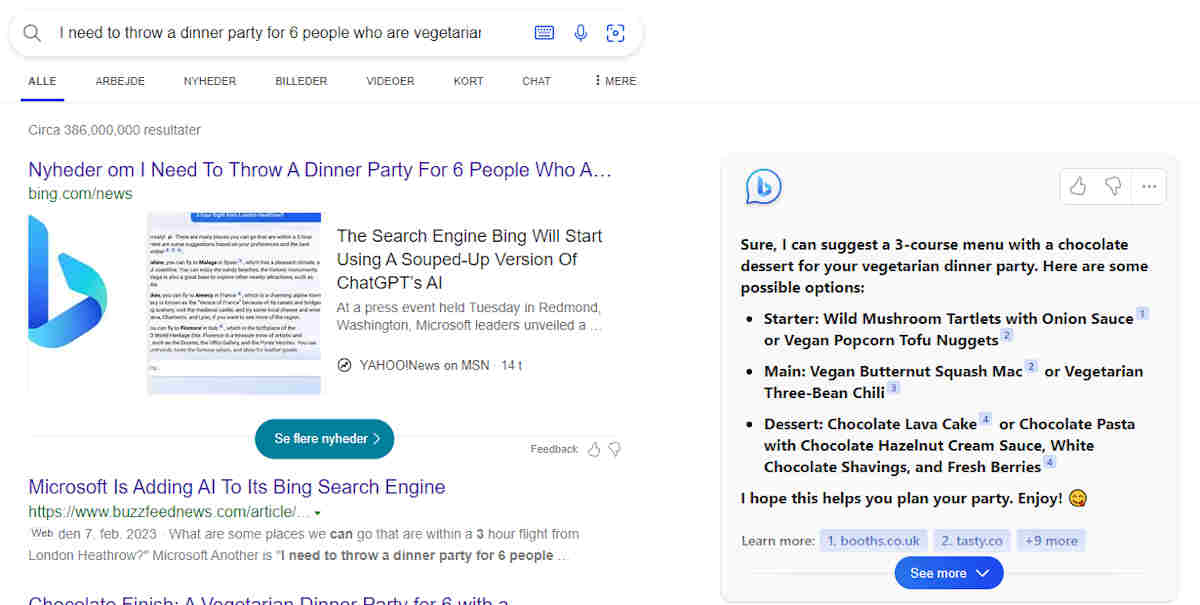Select the ALLE tab

click(x=42, y=81)
